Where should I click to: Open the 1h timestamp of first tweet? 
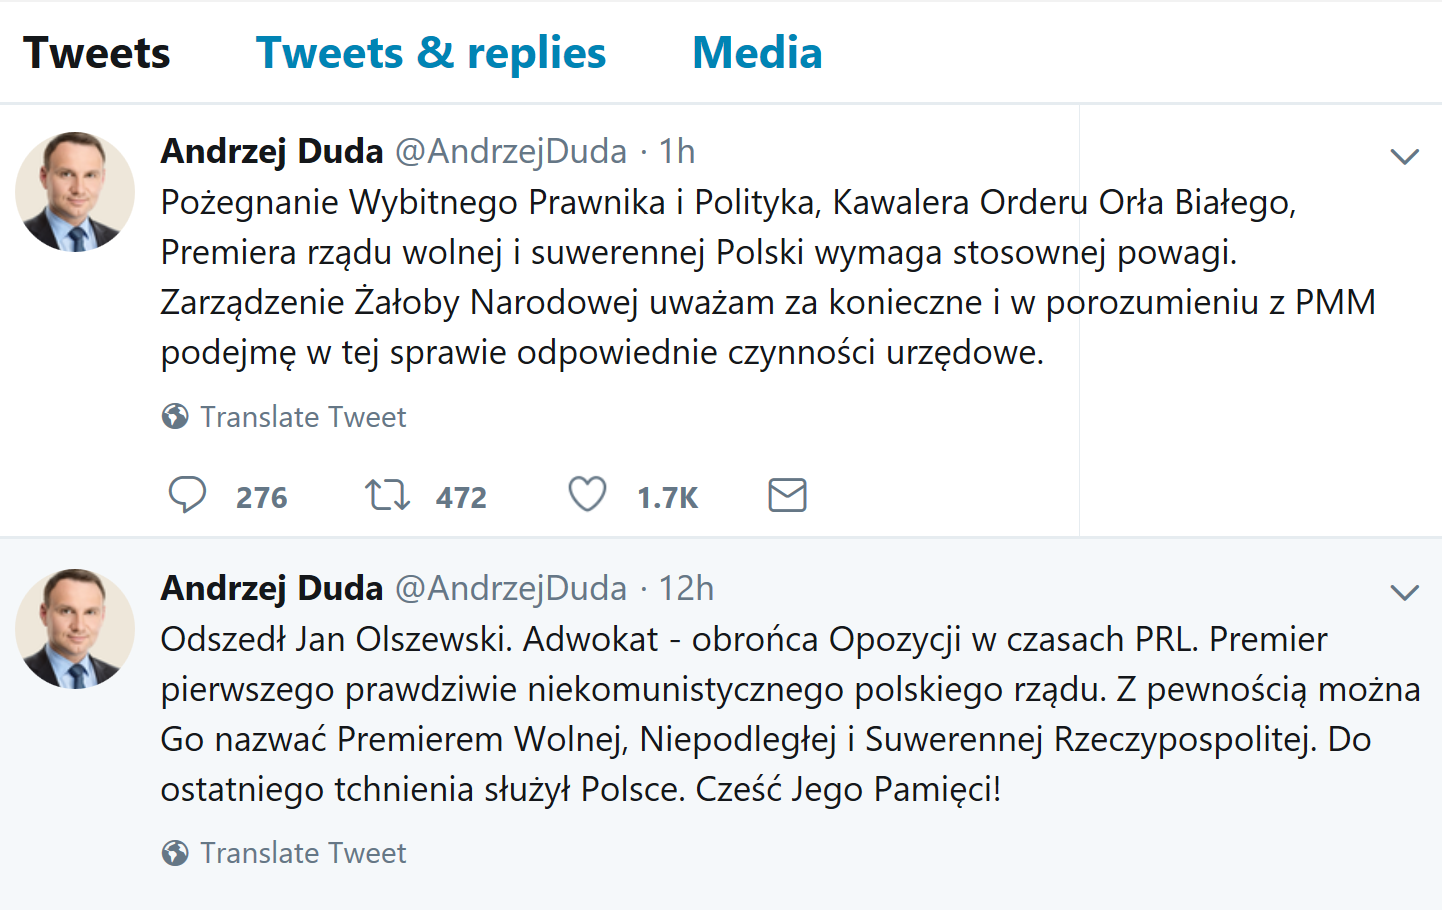[x=677, y=151]
